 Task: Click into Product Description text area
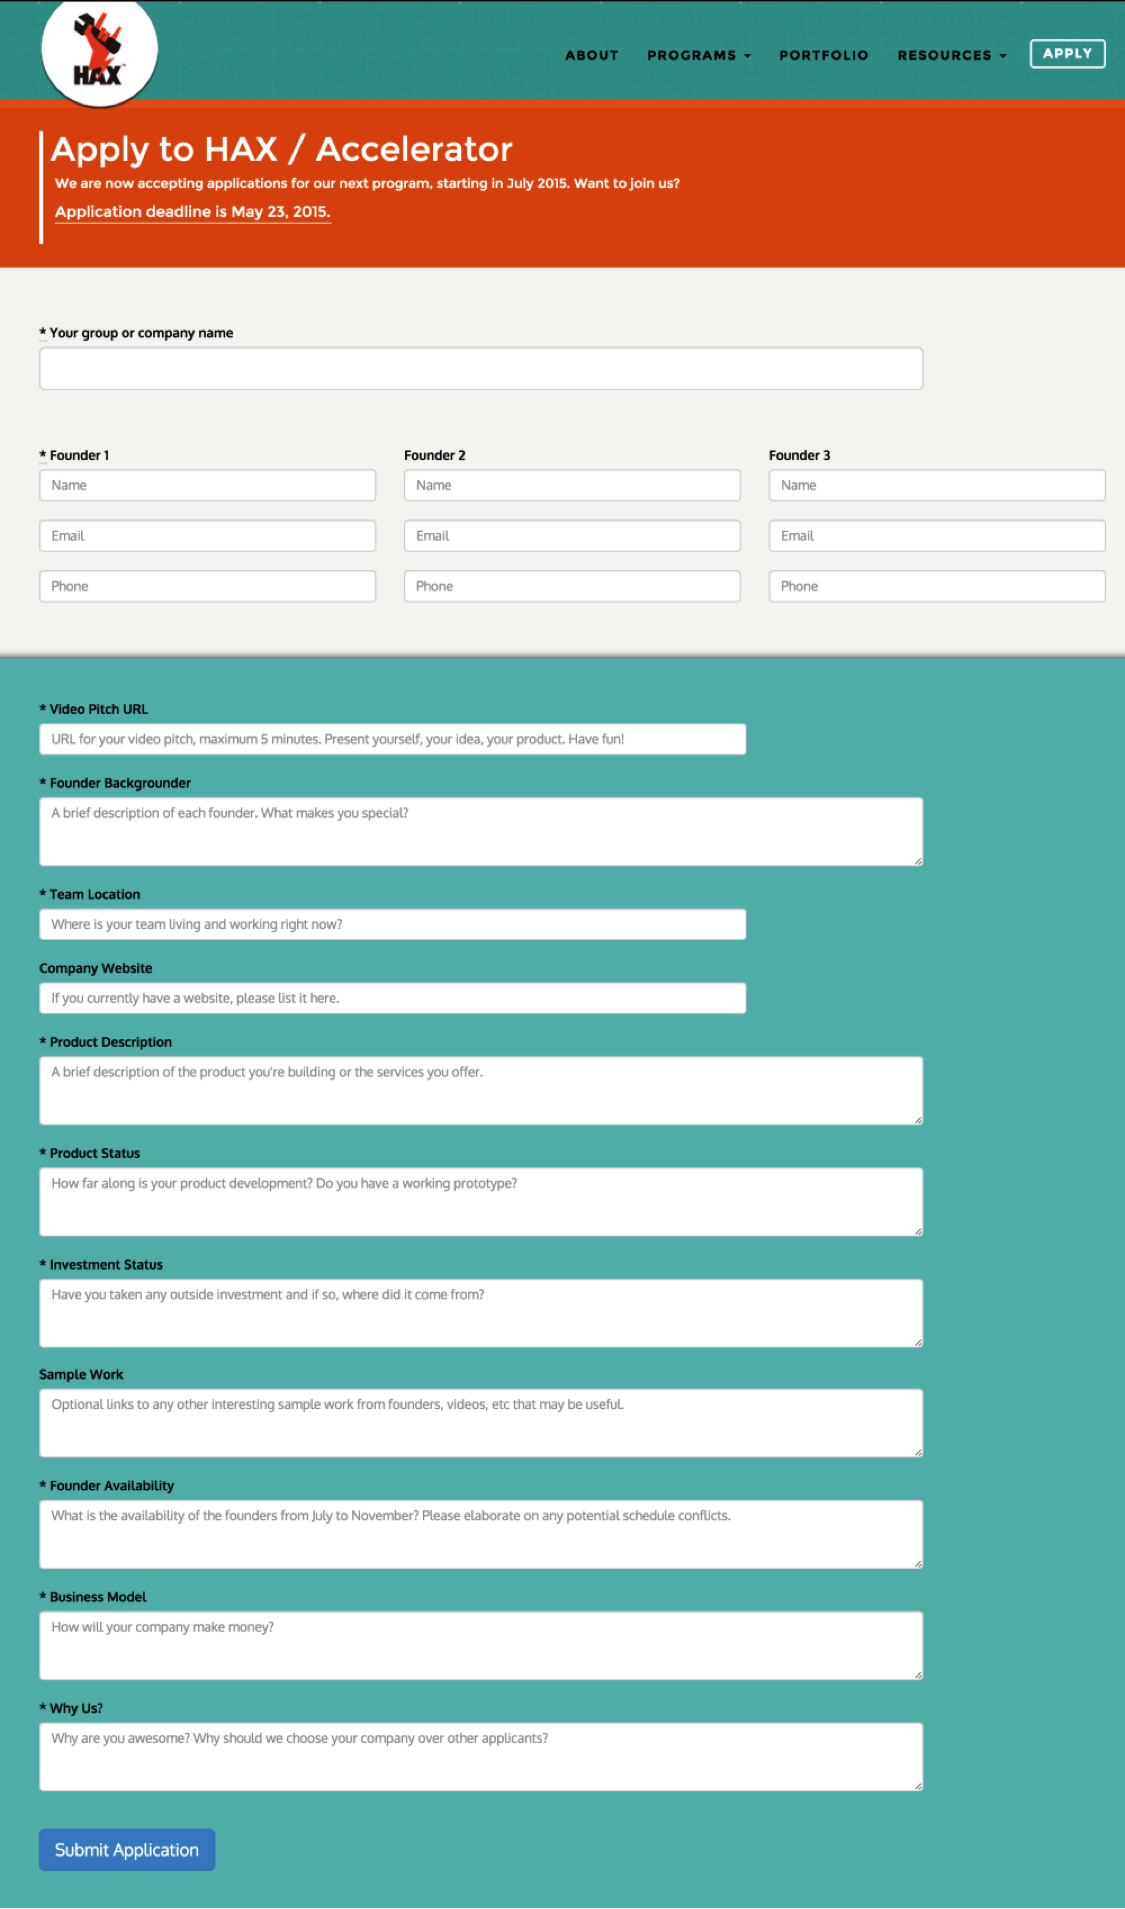point(481,1091)
